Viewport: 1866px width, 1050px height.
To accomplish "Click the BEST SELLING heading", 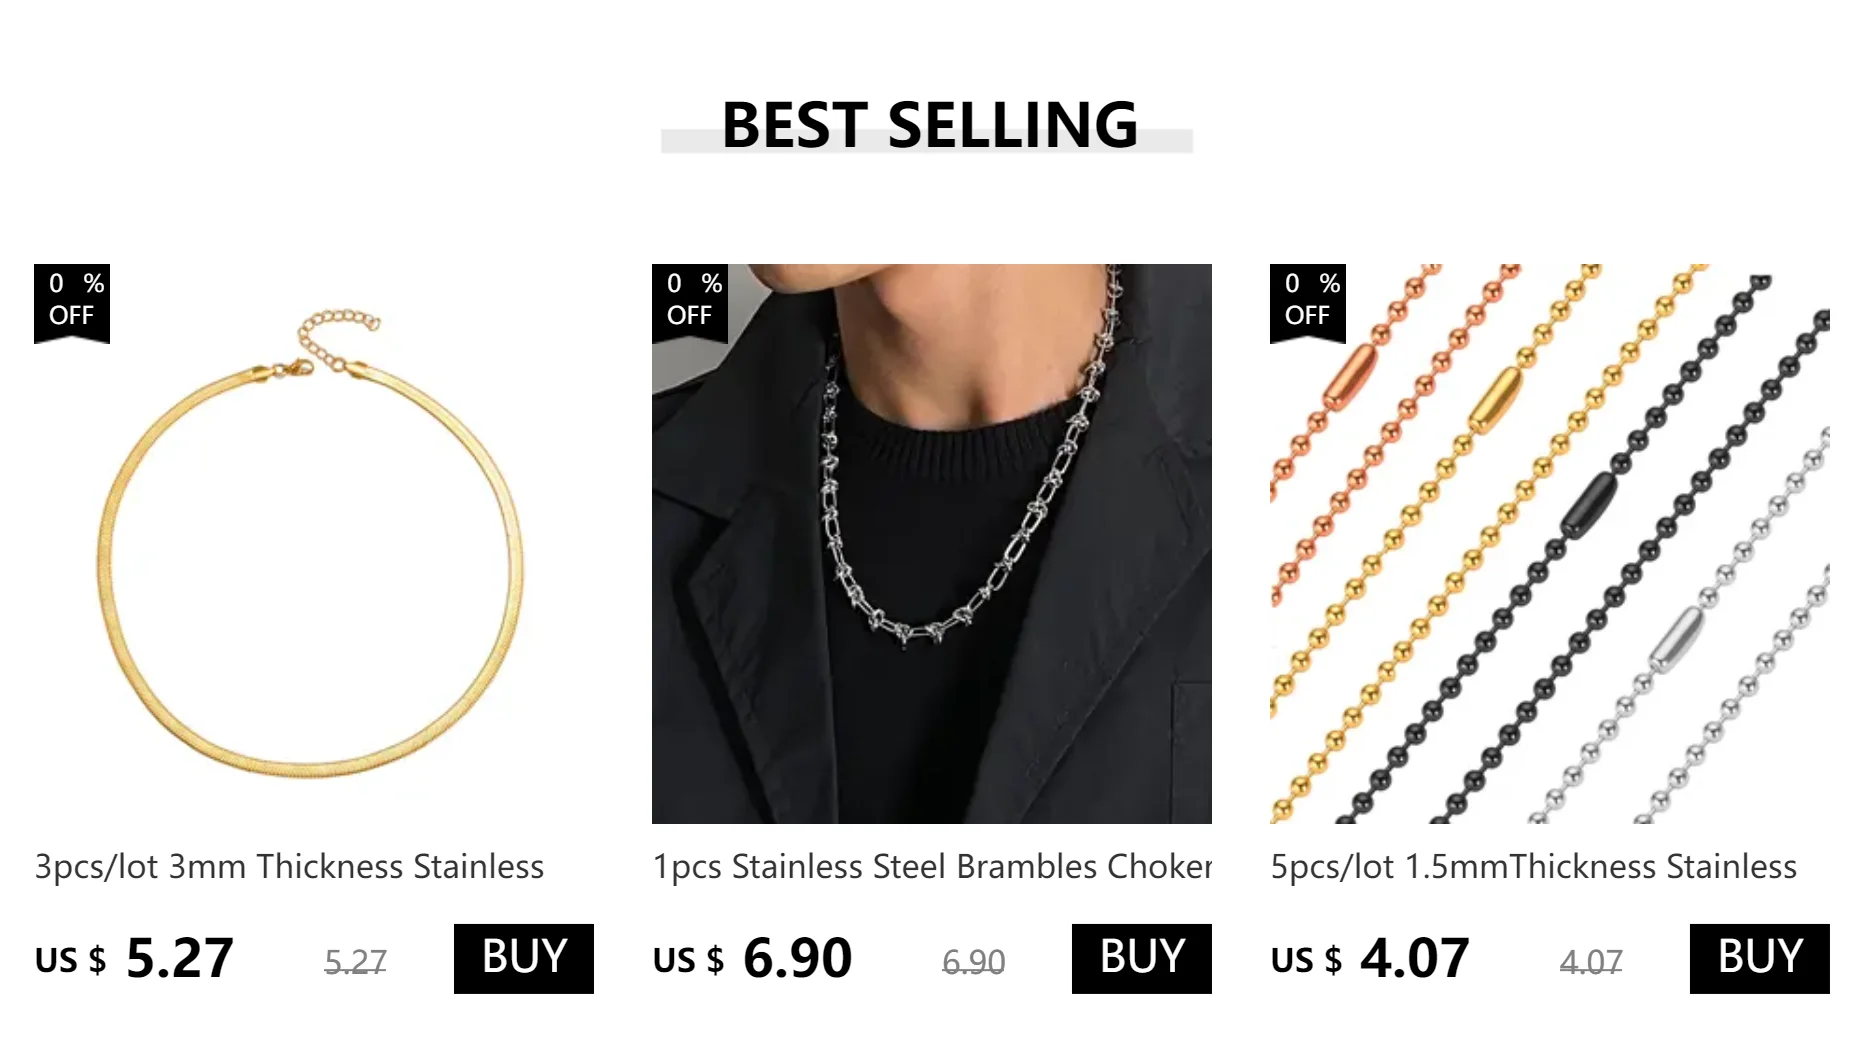I will 929,125.
